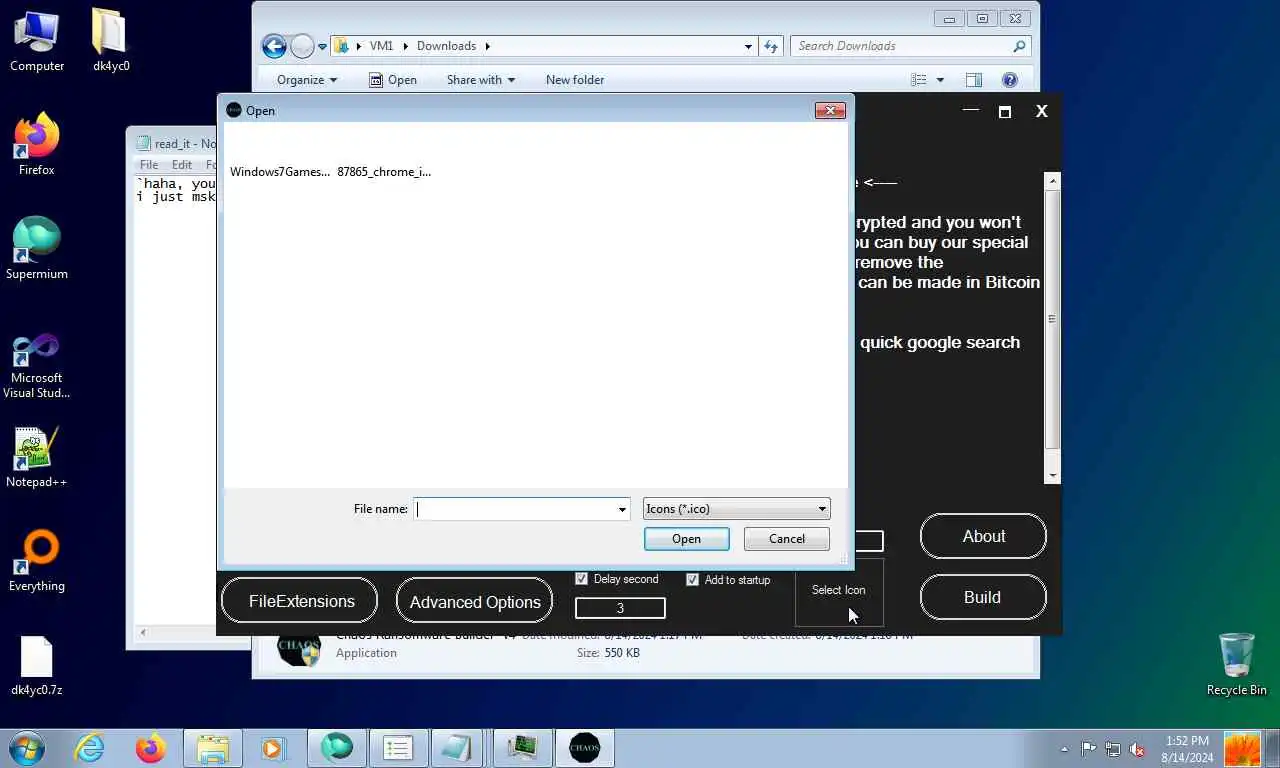Open the address bar history dropdown
The width and height of the screenshot is (1280, 768).
pos(748,46)
